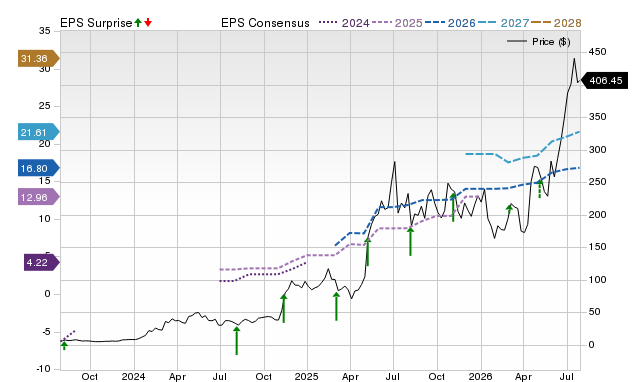This screenshot has height=382, width=640.
Task: Select the 2026 EPS Consensus legend entry
Action: [x=450, y=23]
